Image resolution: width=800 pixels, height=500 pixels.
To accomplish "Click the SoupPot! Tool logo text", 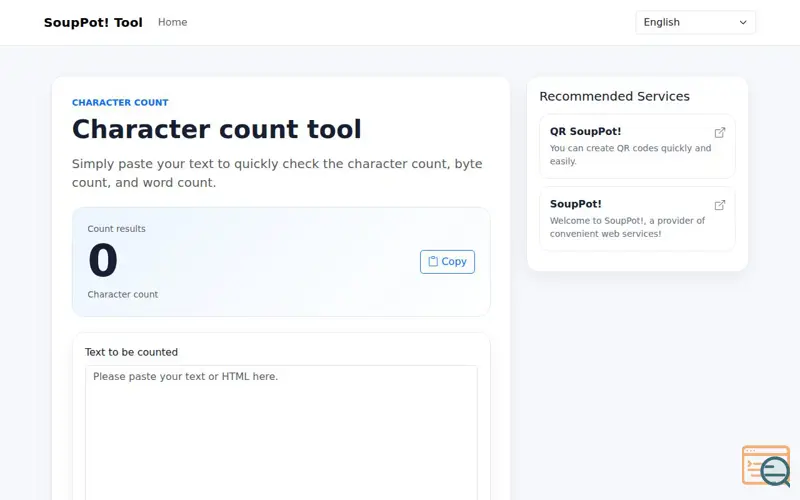I will tap(93, 22).
